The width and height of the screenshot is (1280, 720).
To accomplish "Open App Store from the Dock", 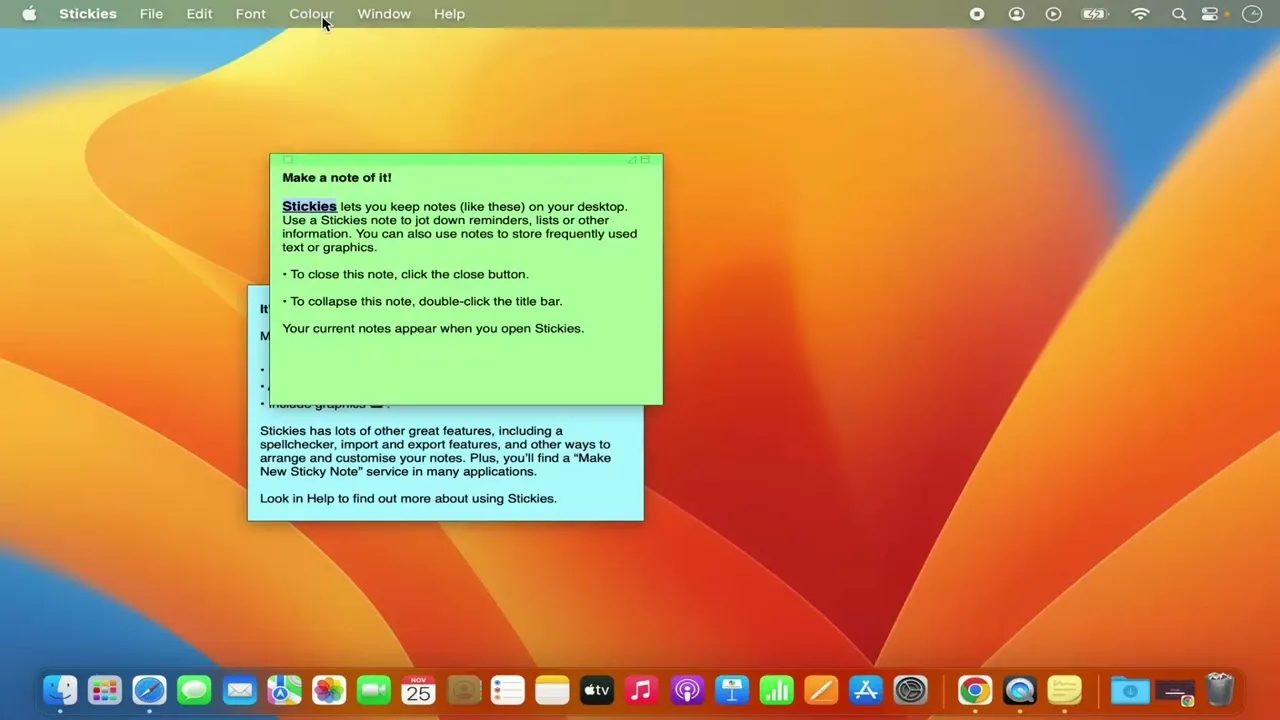I will (x=866, y=690).
